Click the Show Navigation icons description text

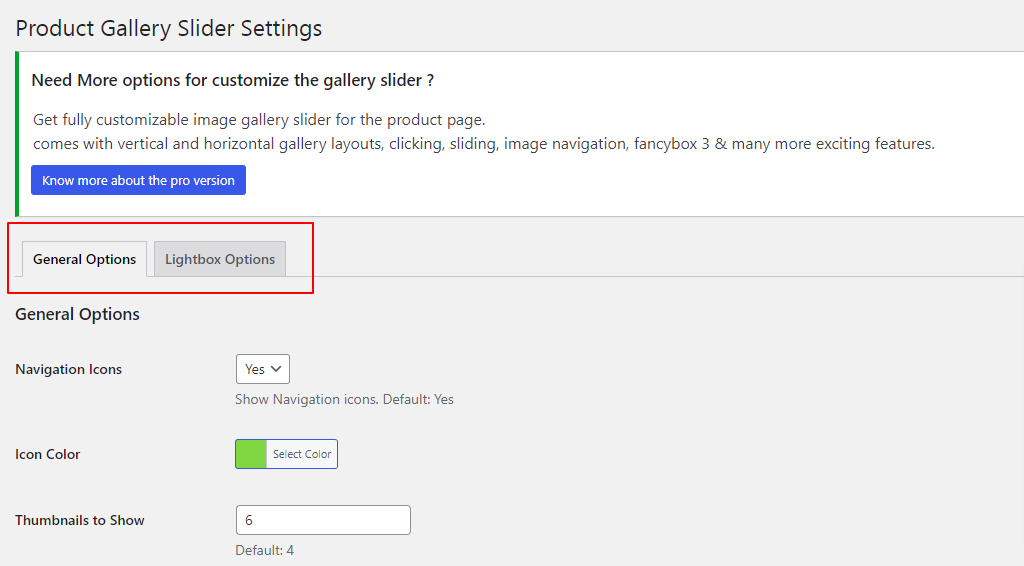(344, 399)
